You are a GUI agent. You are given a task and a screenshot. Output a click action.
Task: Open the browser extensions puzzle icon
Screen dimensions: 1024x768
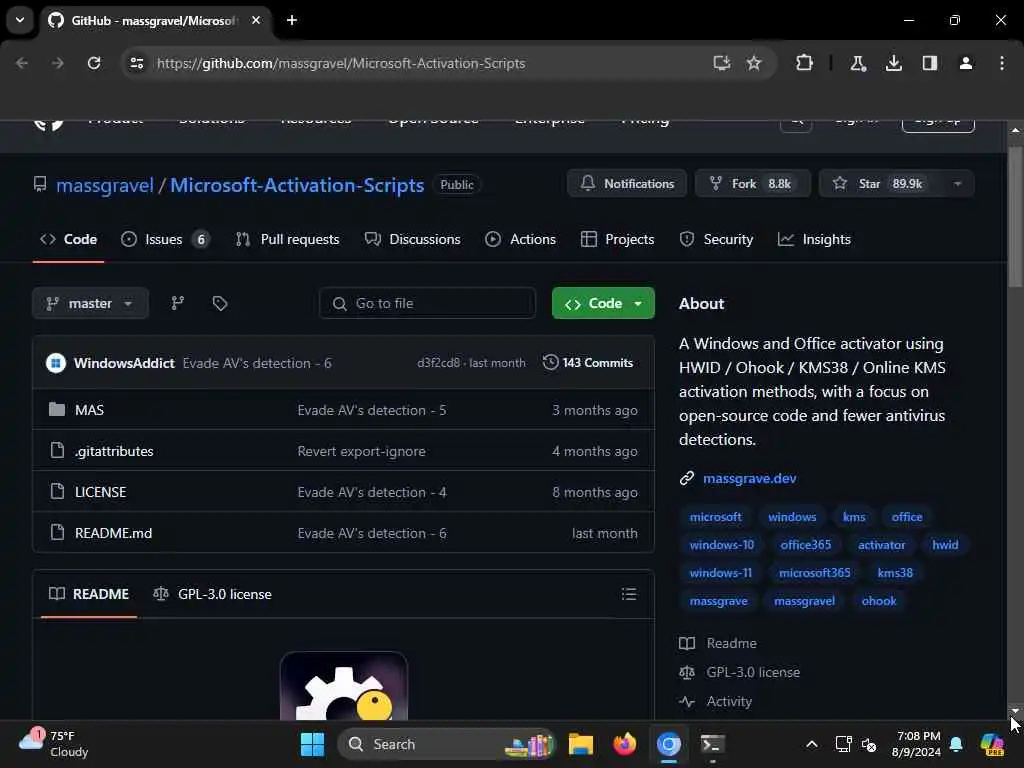tap(805, 63)
